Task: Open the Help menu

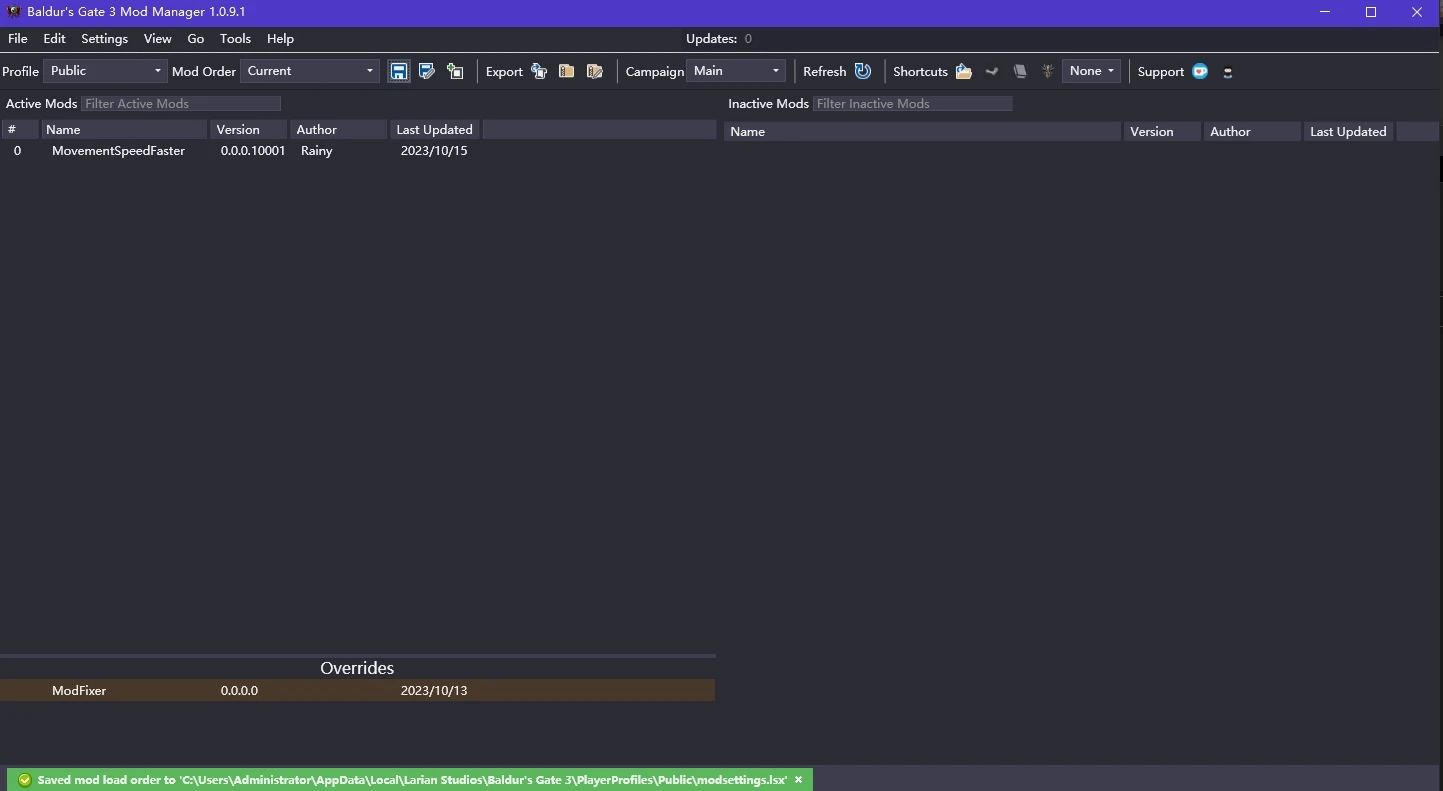Action: coord(280,38)
